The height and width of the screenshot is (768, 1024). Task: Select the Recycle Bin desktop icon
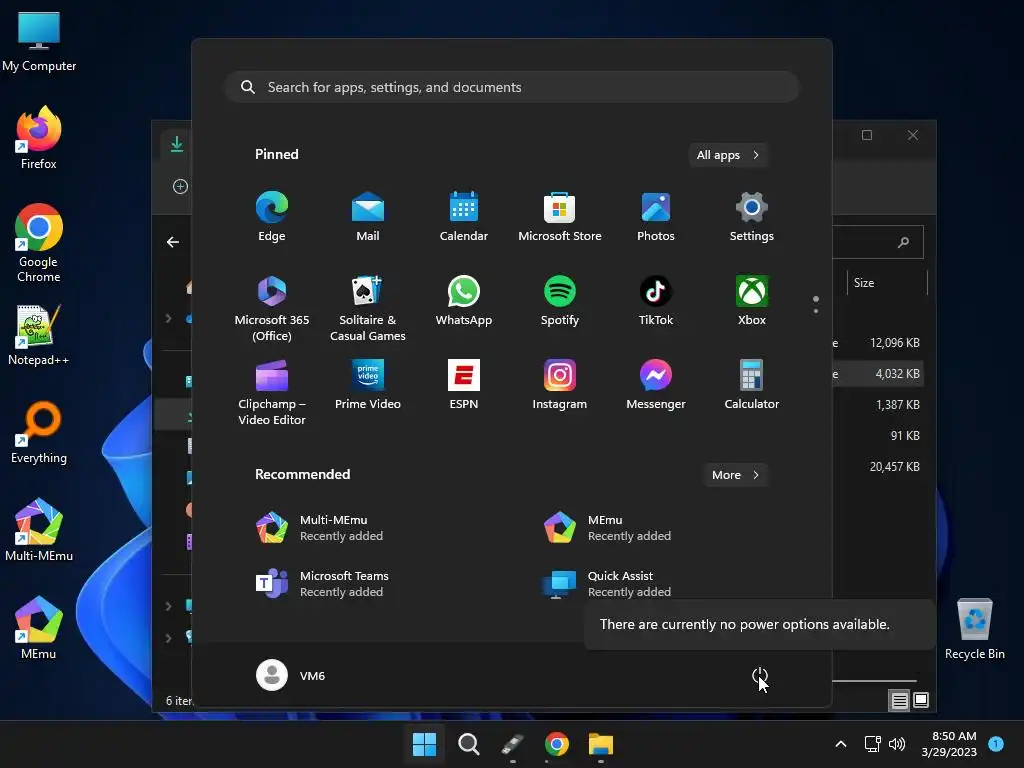(x=974, y=629)
